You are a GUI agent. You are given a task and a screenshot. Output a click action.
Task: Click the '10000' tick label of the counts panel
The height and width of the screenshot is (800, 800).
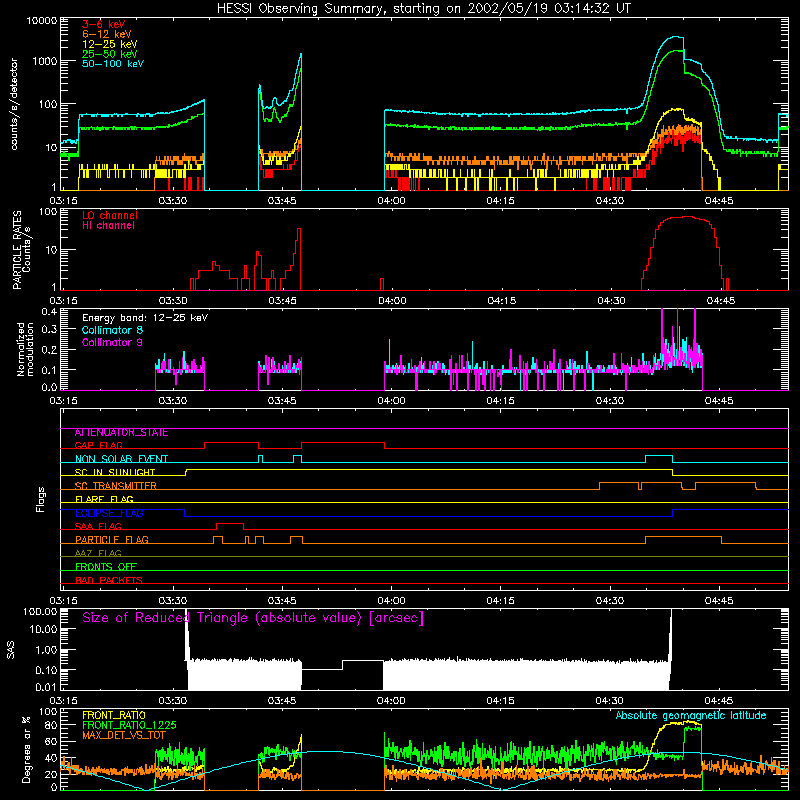pos(42,21)
